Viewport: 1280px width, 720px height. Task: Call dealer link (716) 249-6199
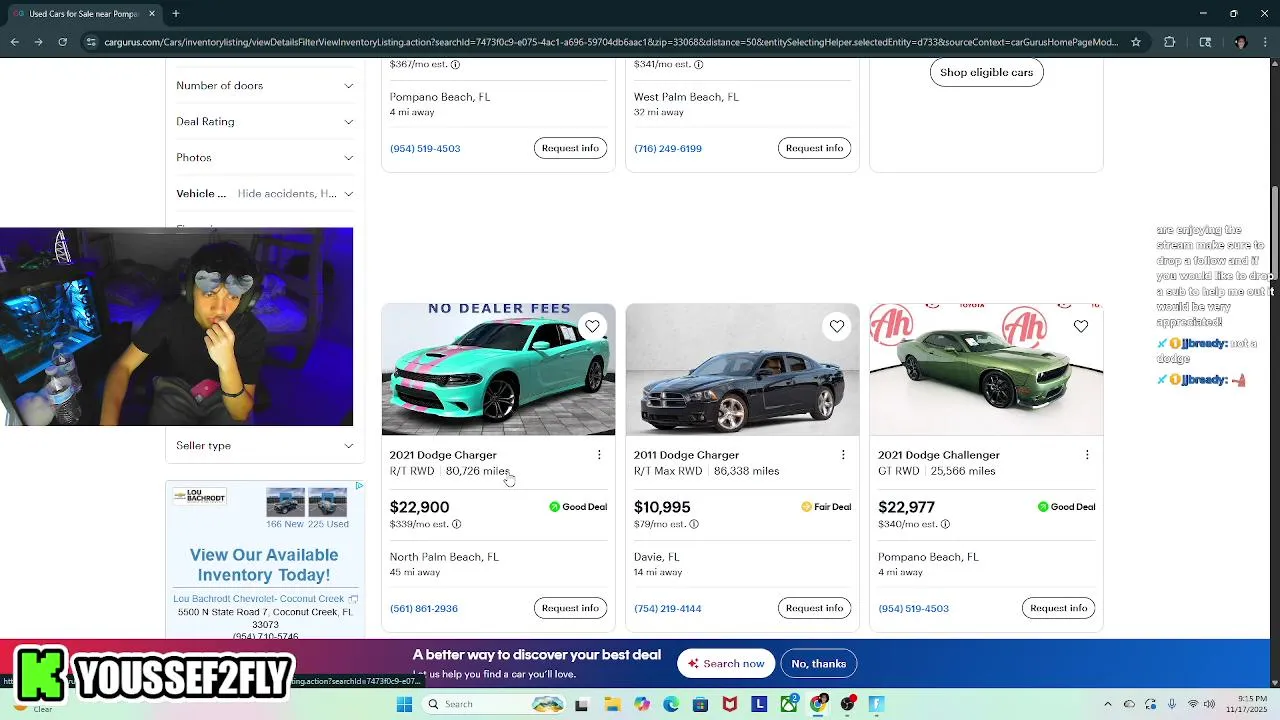[668, 149]
